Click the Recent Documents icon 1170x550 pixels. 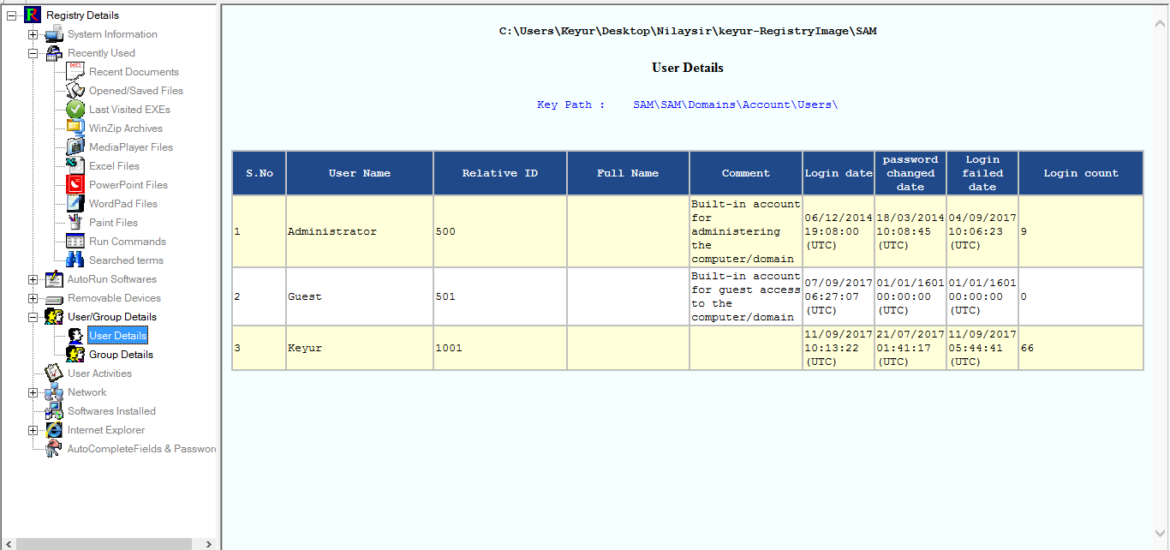coord(76,72)
